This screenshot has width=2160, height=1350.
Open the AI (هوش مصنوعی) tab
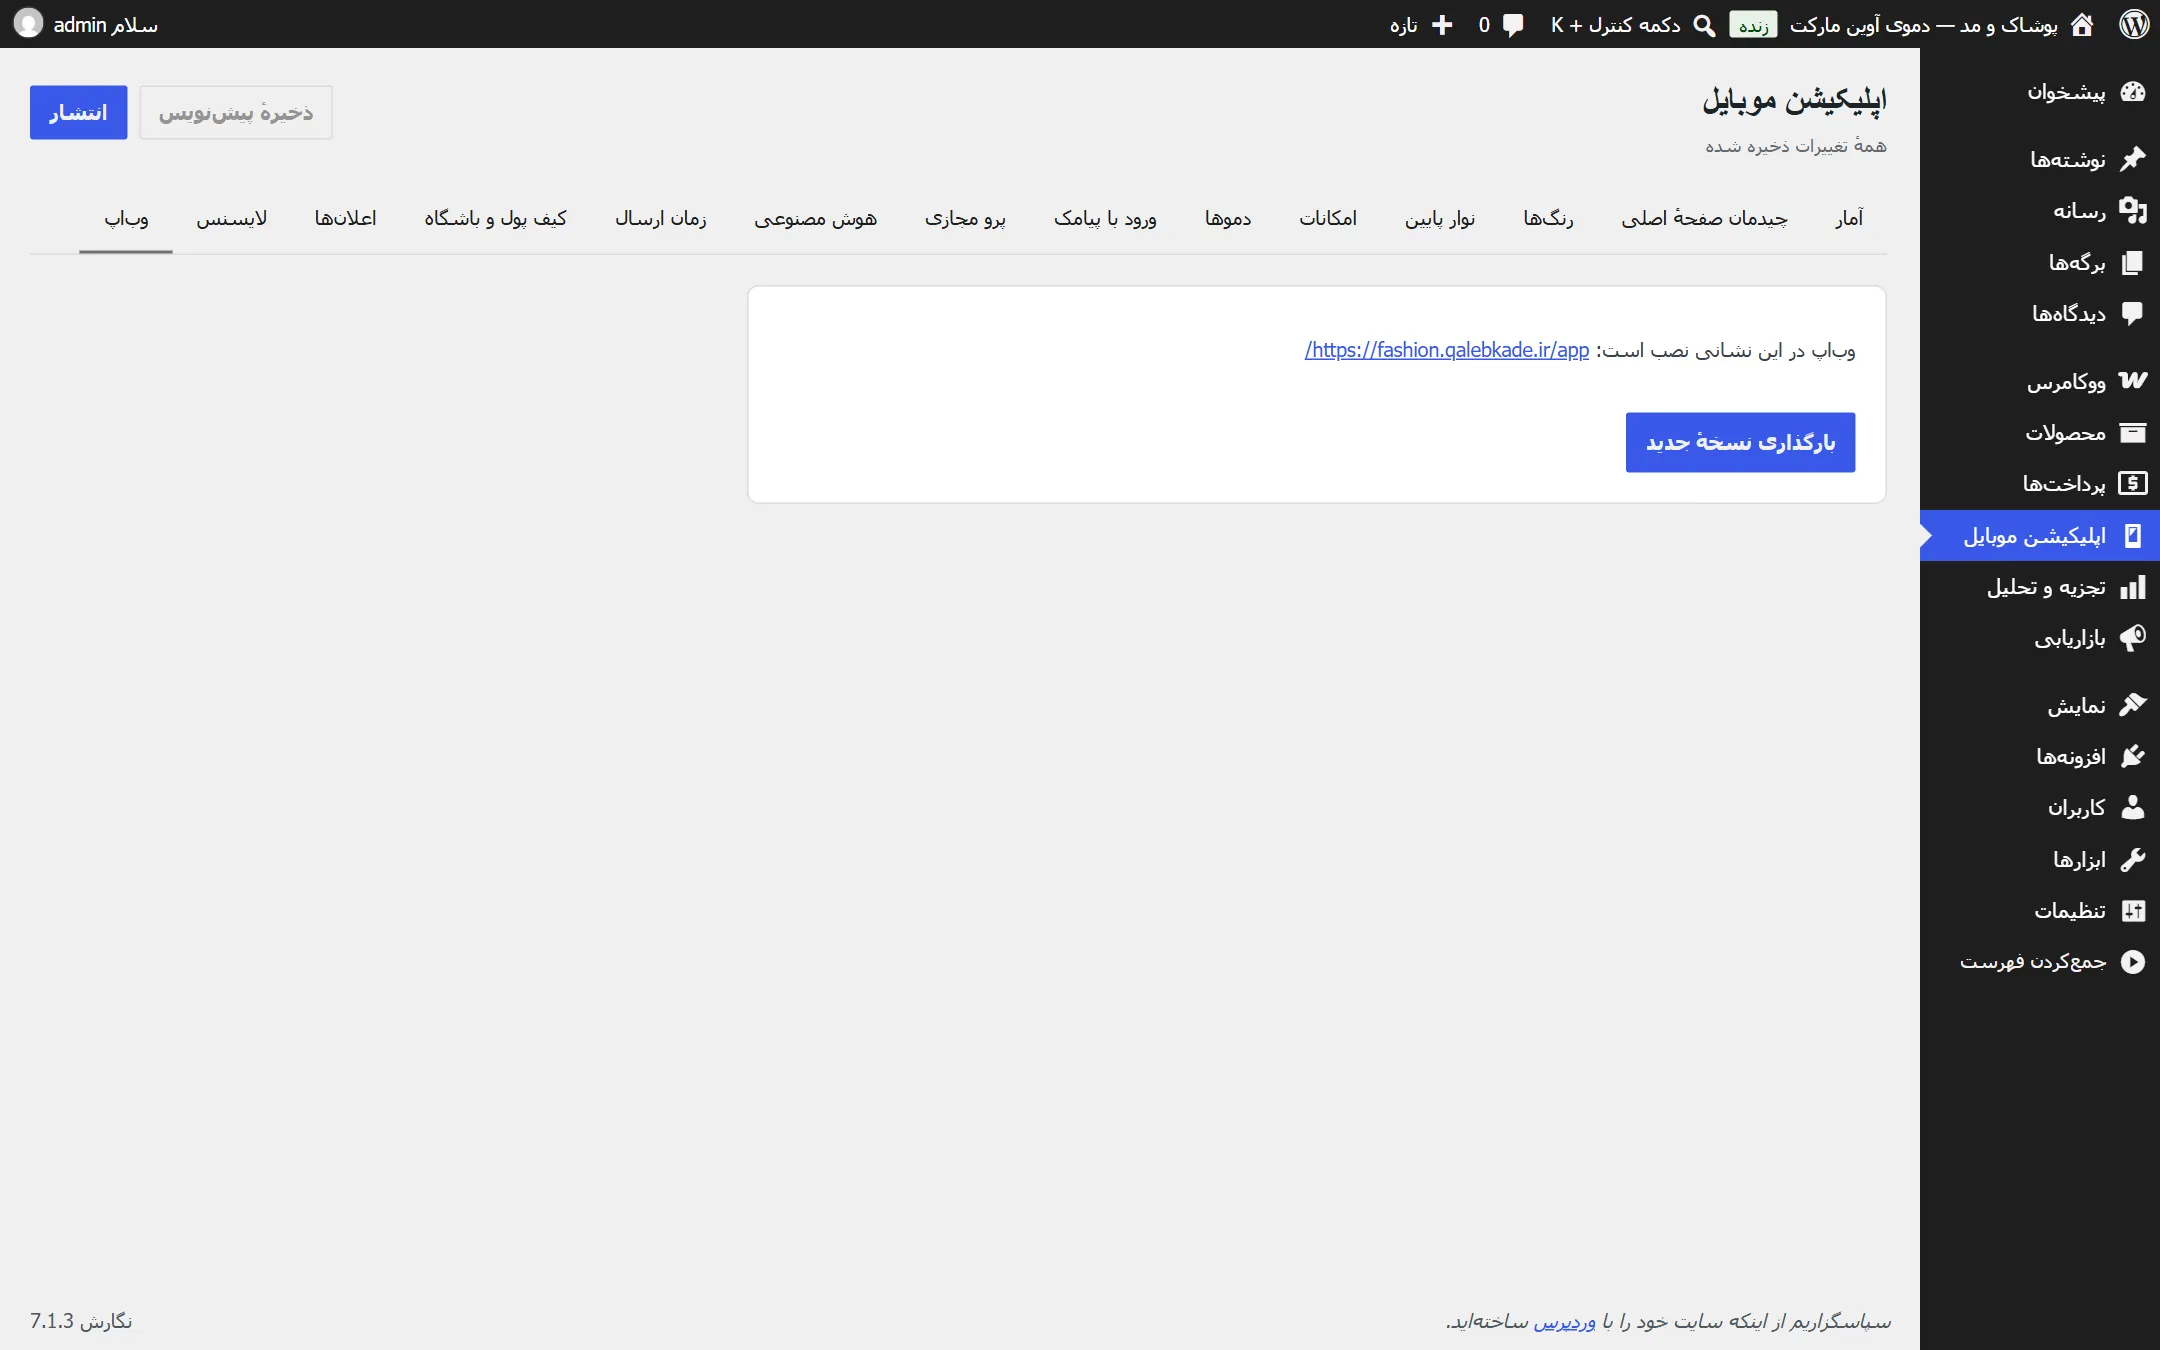(815, 218)
